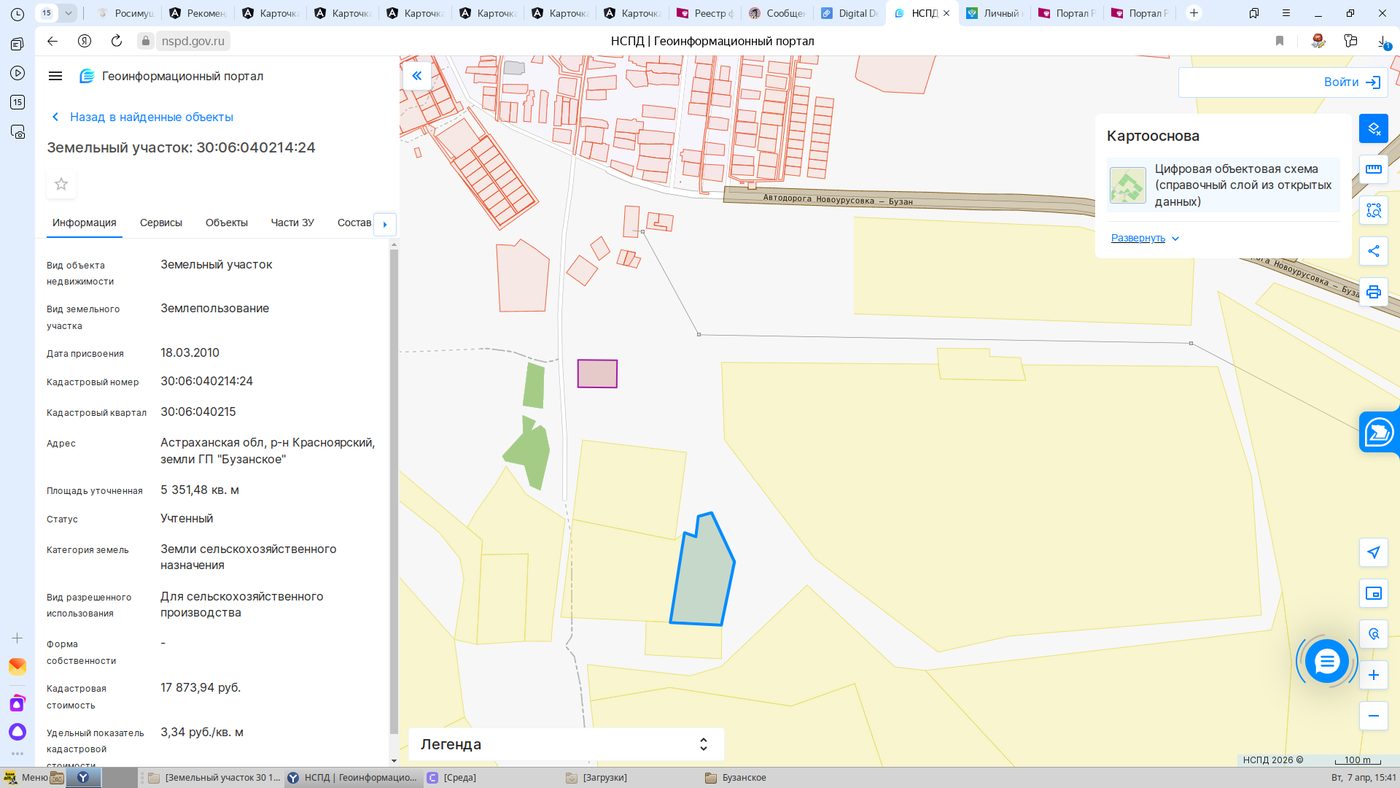Show more tabs with the right arrow
This screenshot has width=1400, height=788.
(385, 224)
